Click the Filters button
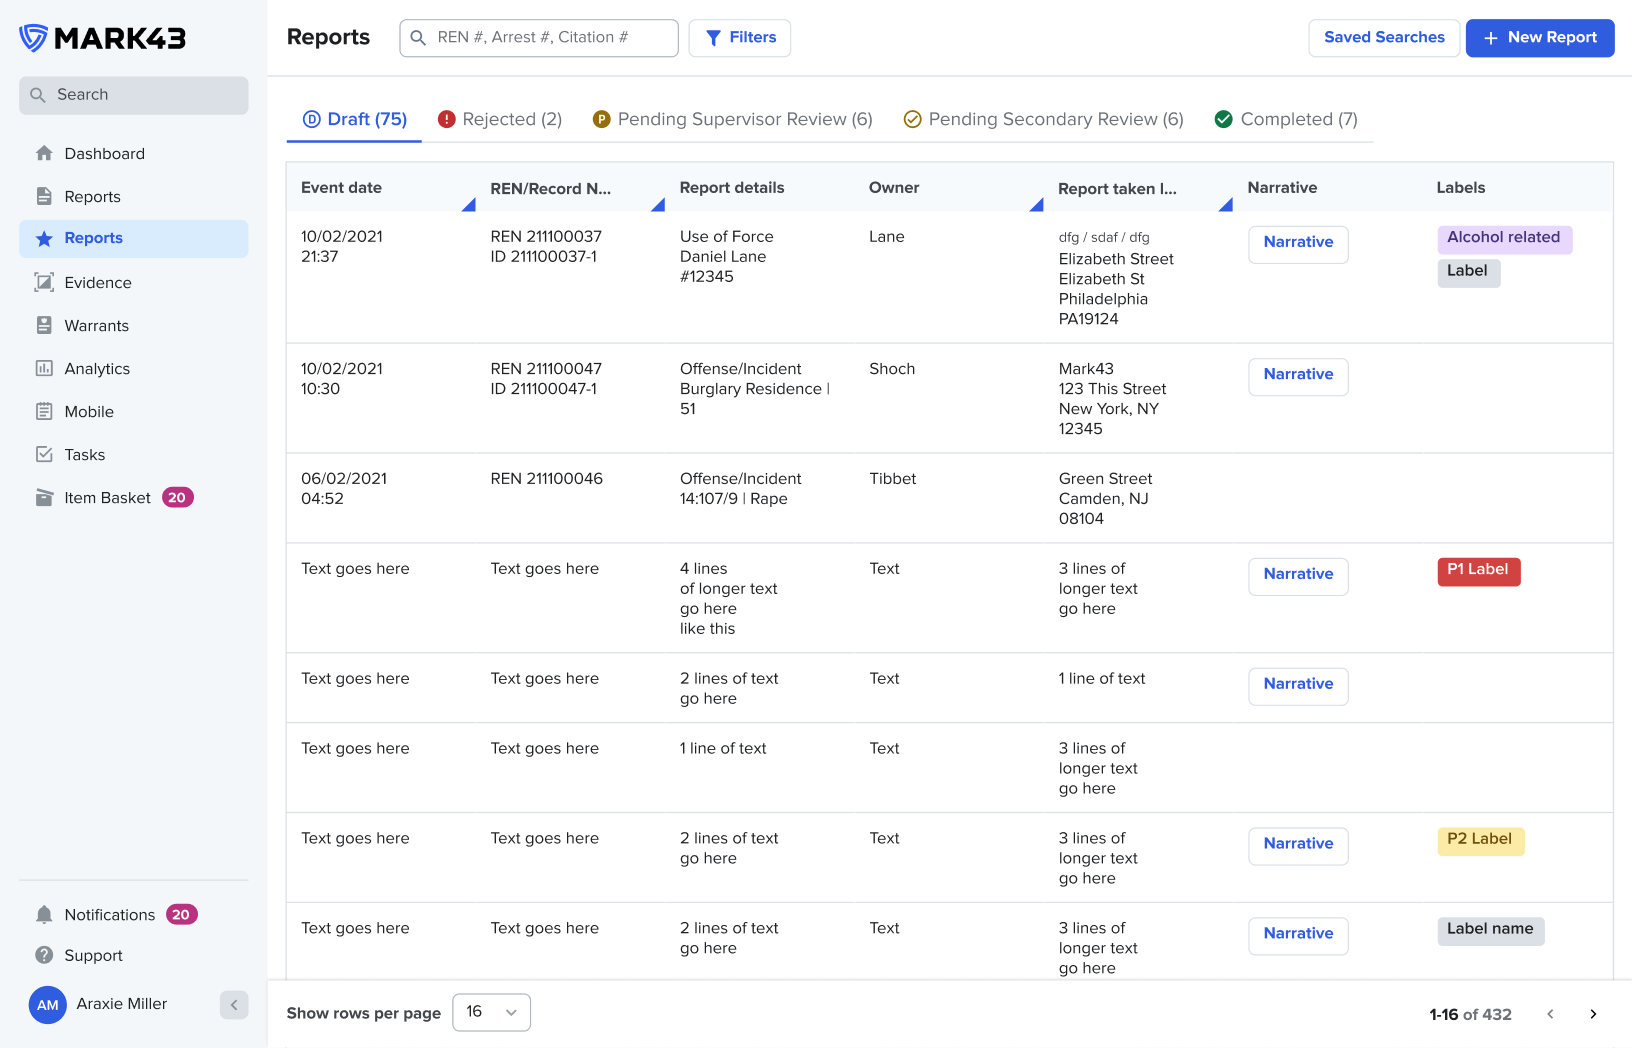Image resolution: width=1632 pixels, height=1048 pixels. (x=740, y=38)
